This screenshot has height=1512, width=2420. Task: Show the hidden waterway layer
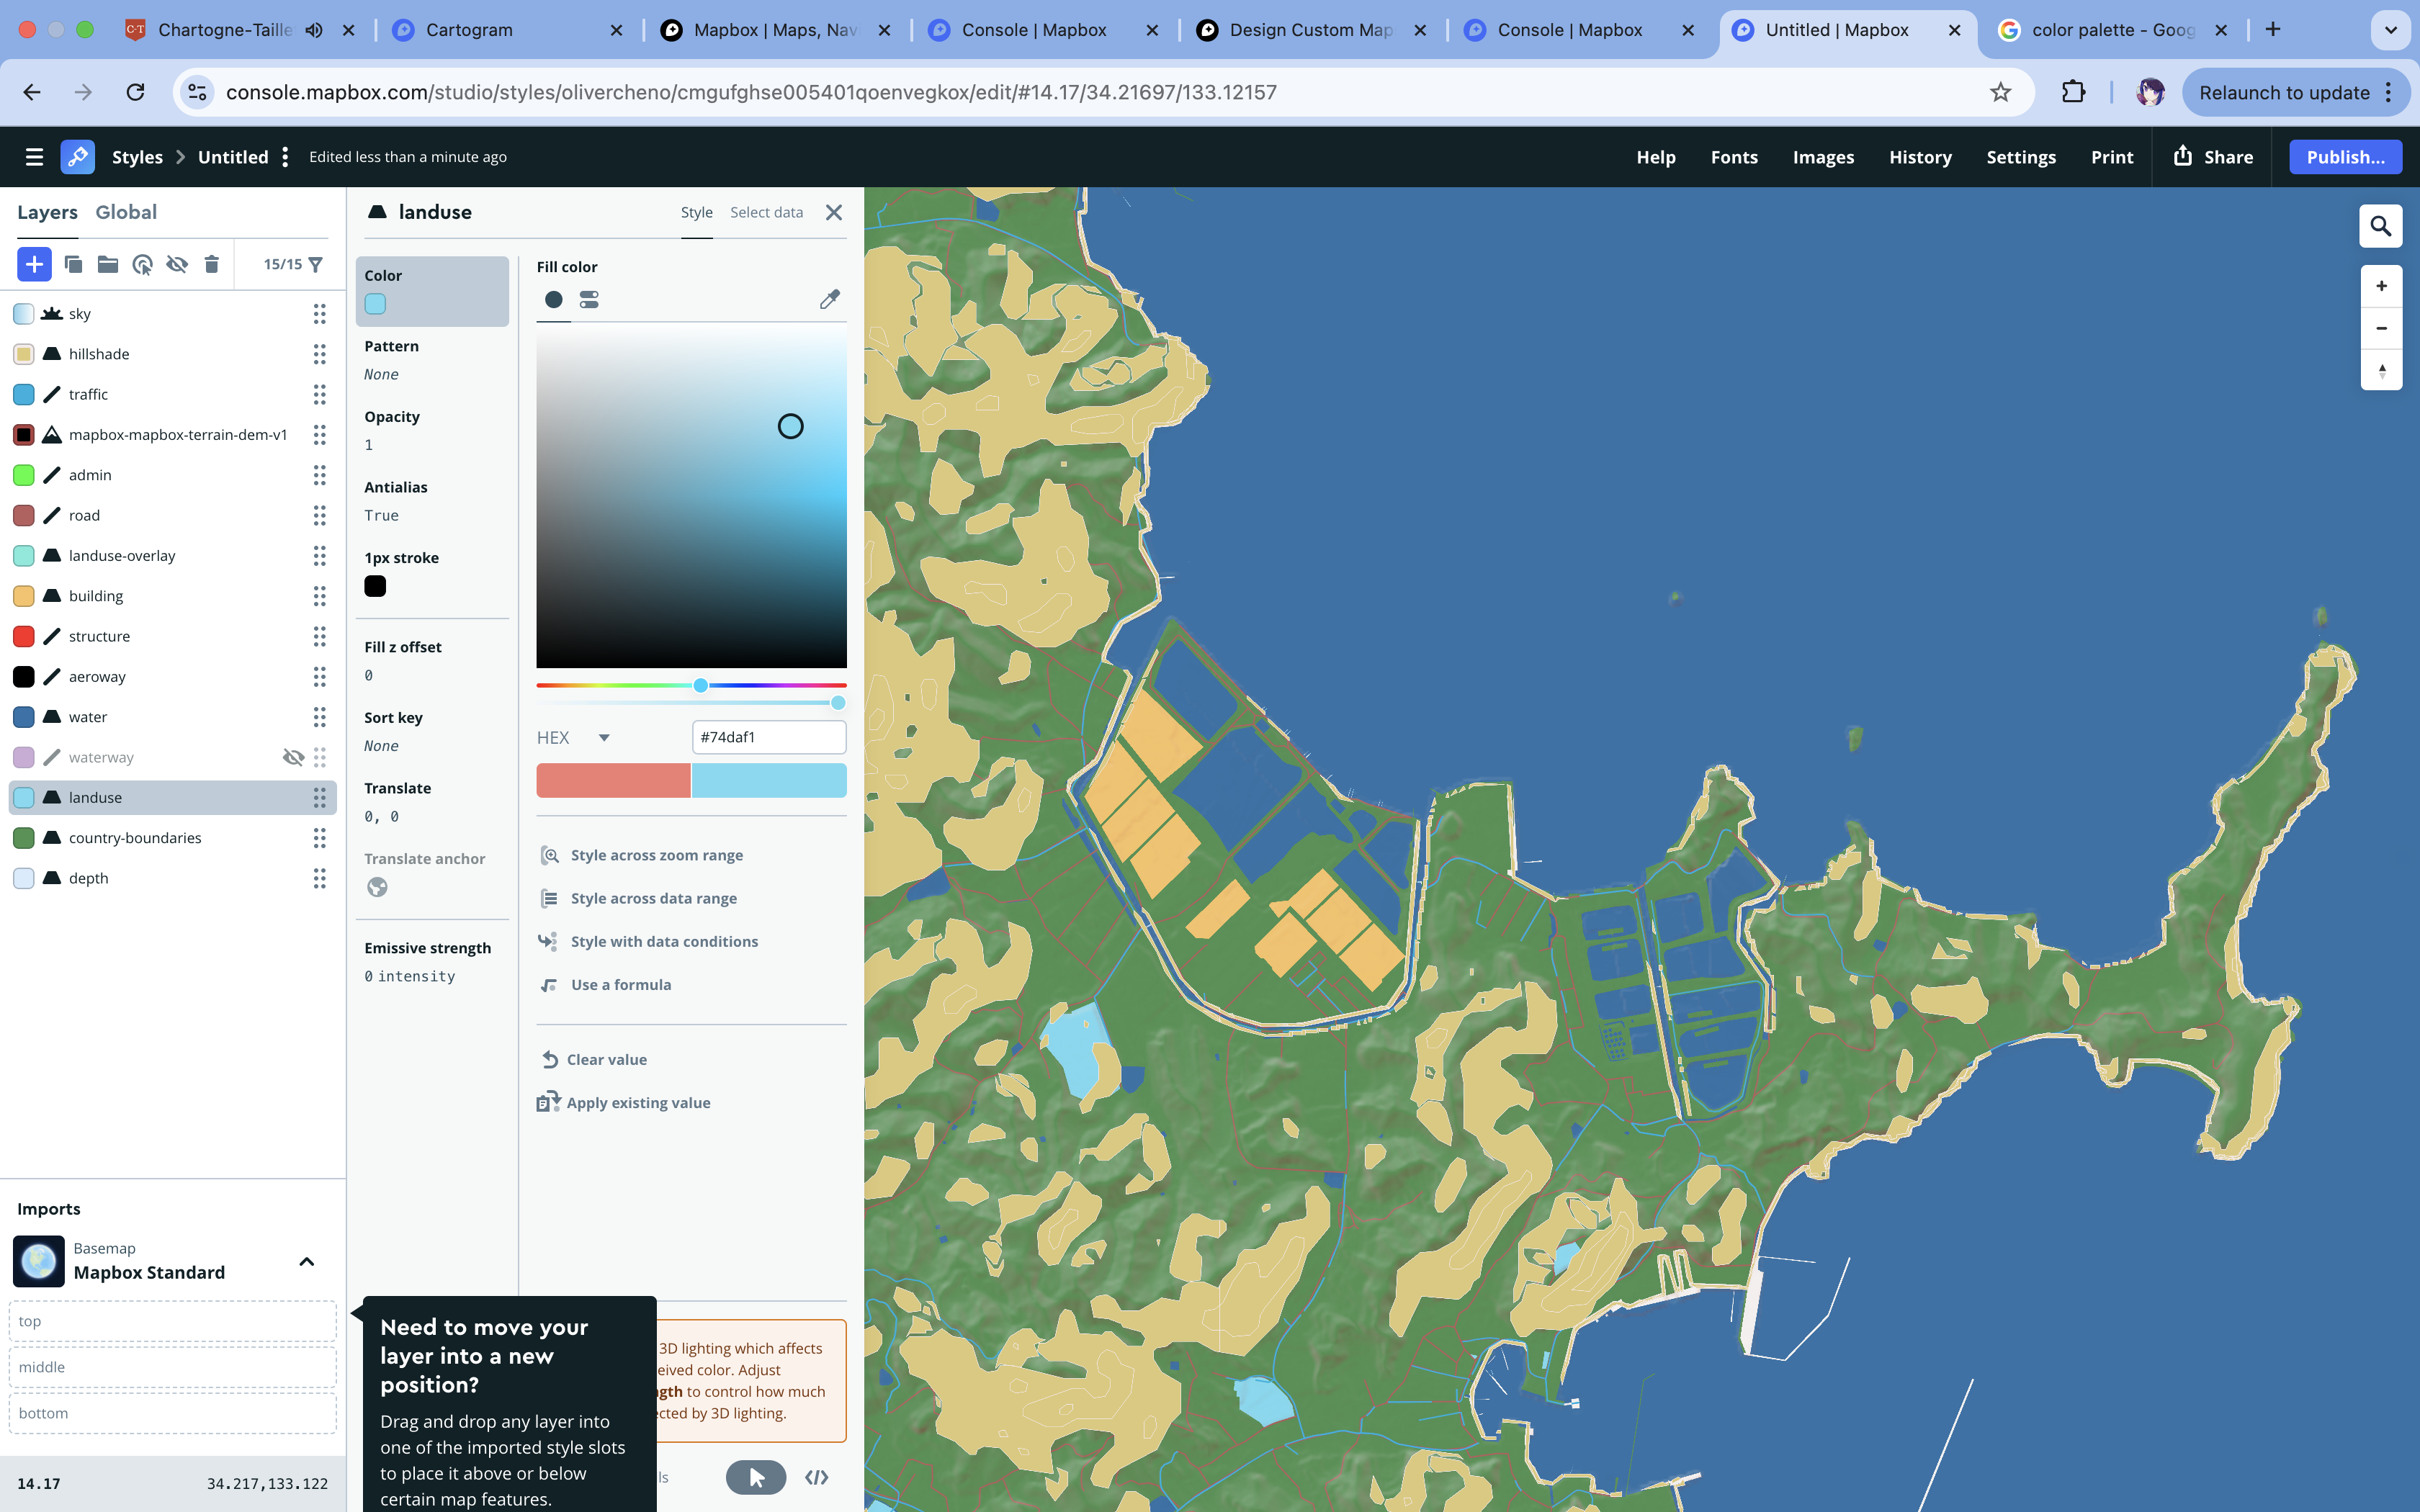click(x=293, y=757)
